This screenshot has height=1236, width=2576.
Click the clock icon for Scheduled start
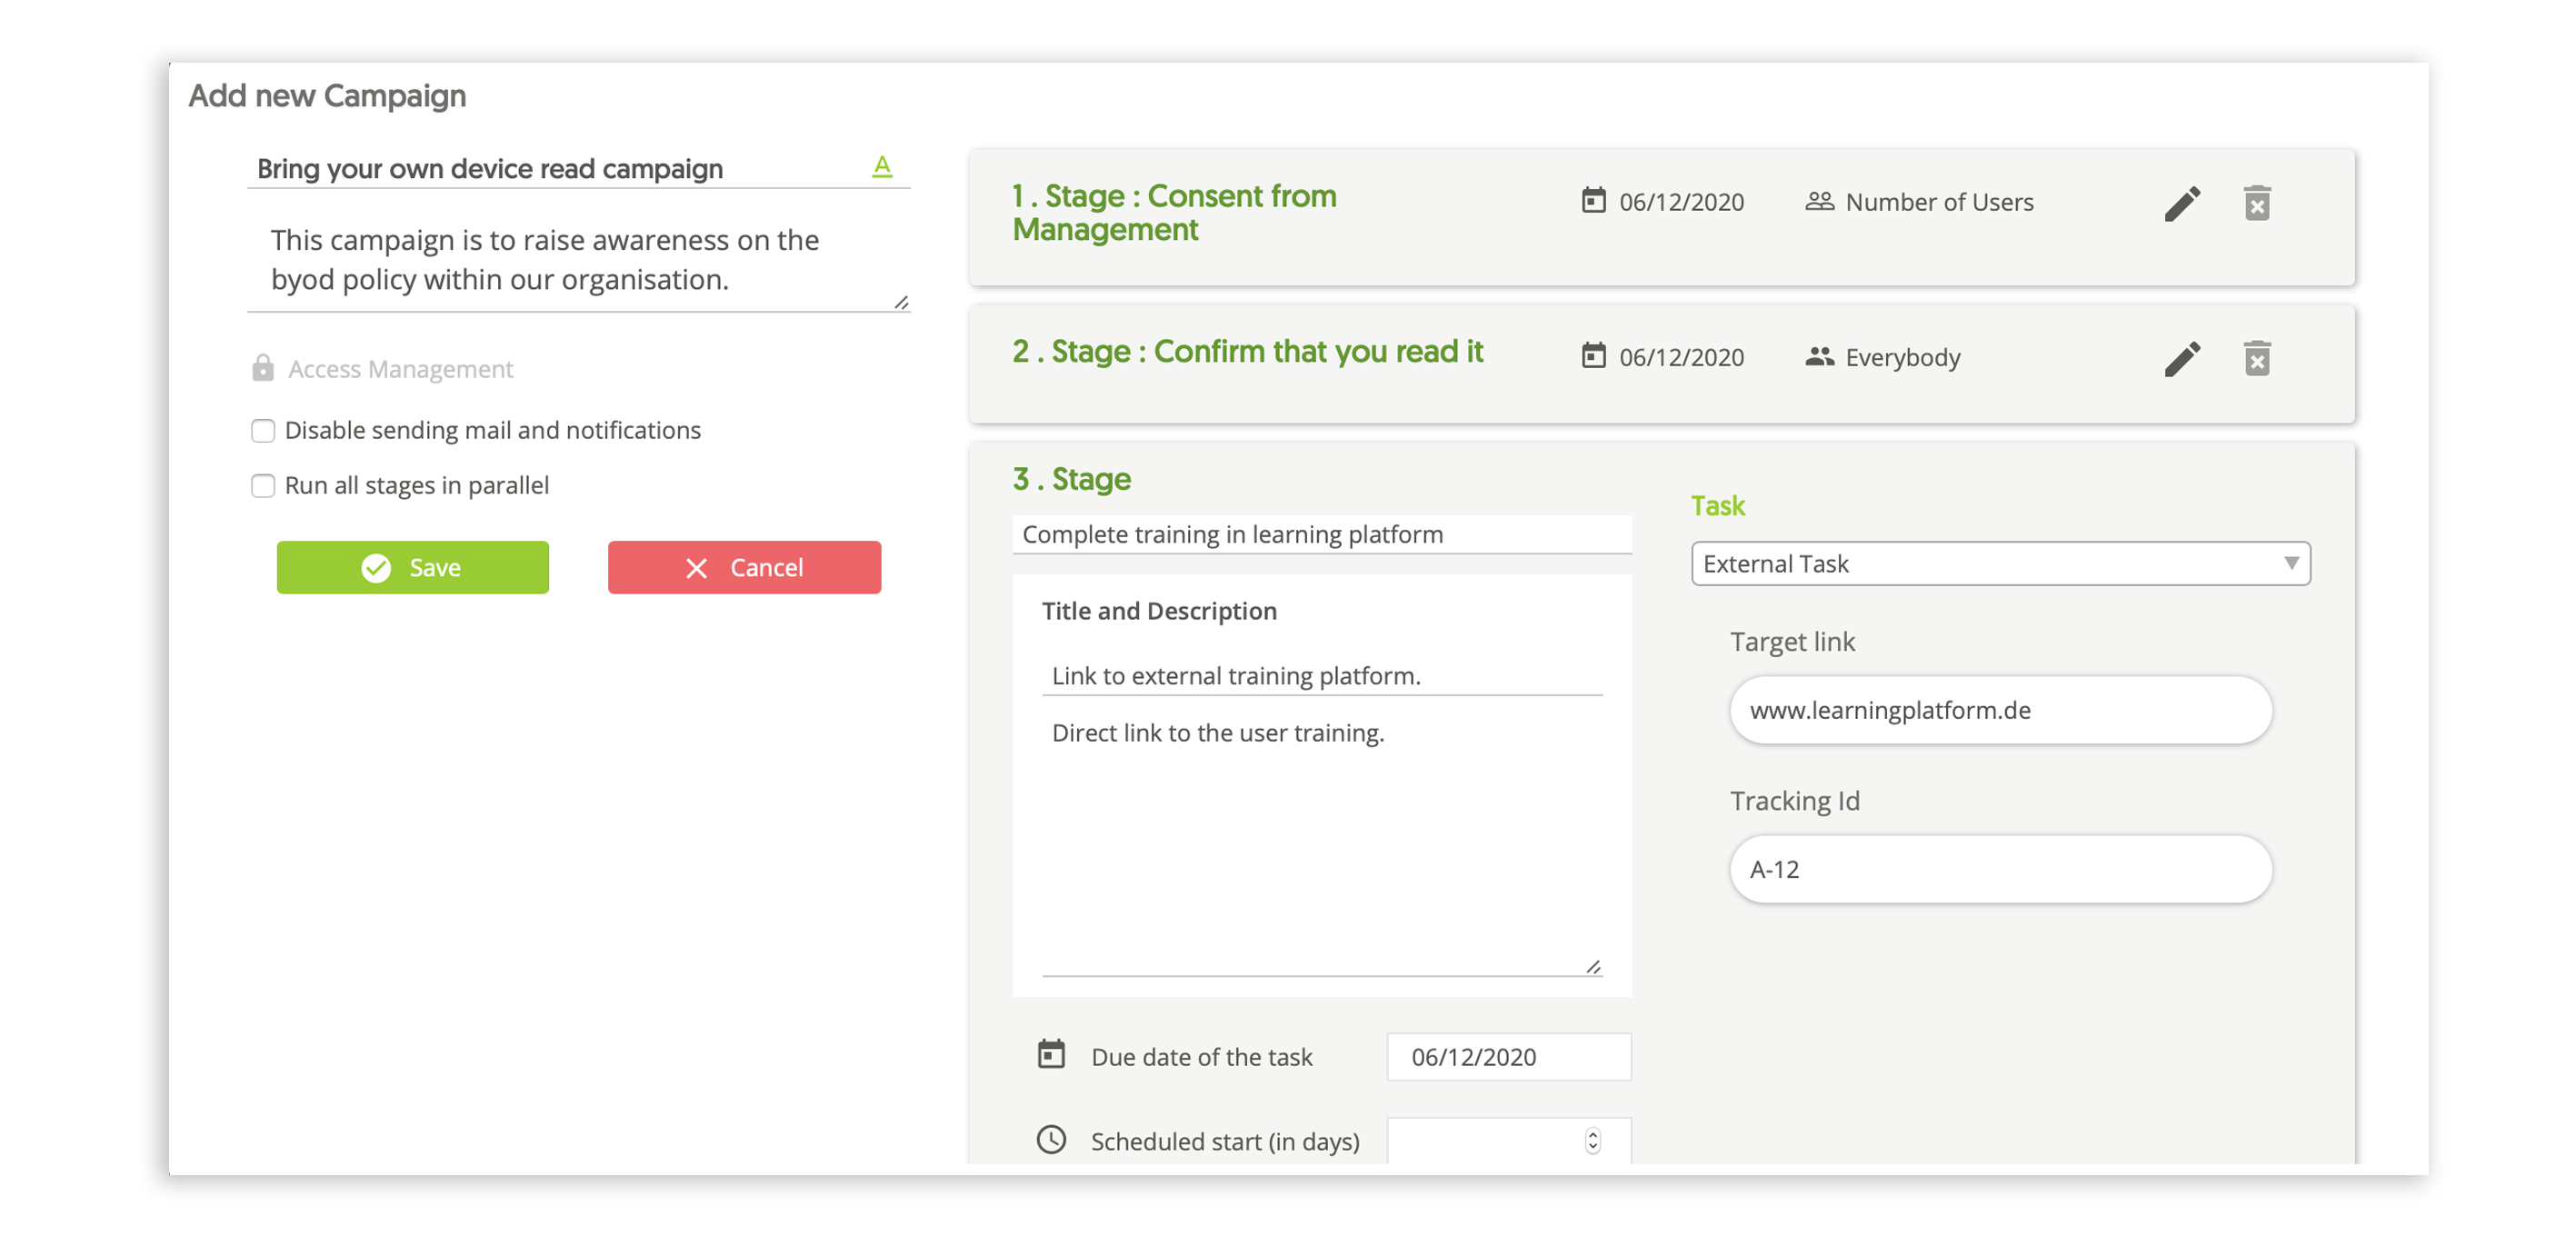1051,1140
